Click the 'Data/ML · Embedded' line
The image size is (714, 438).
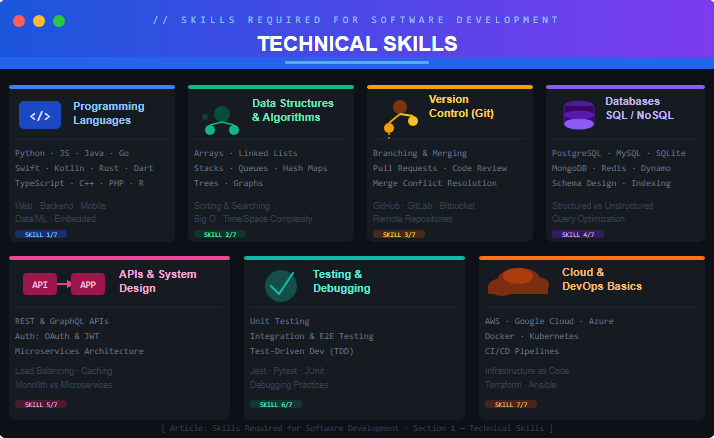coord(55,219)
